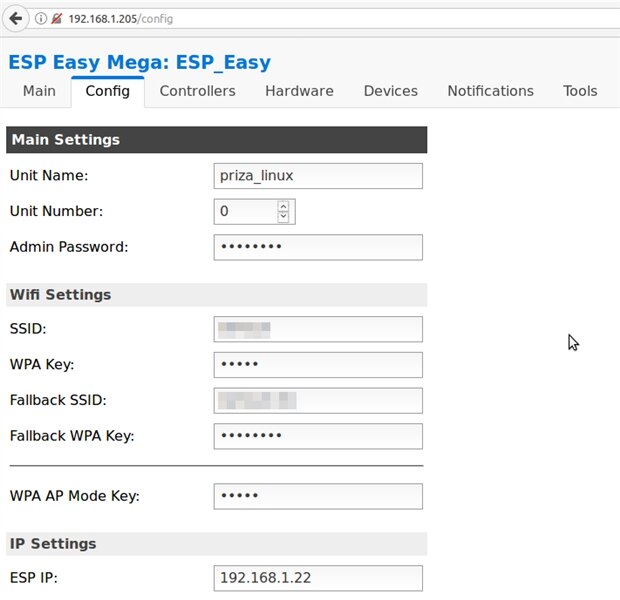Go back with the browser back arrow
The width and height of the screenshot is (620, 600).
(x=15, y=18)
